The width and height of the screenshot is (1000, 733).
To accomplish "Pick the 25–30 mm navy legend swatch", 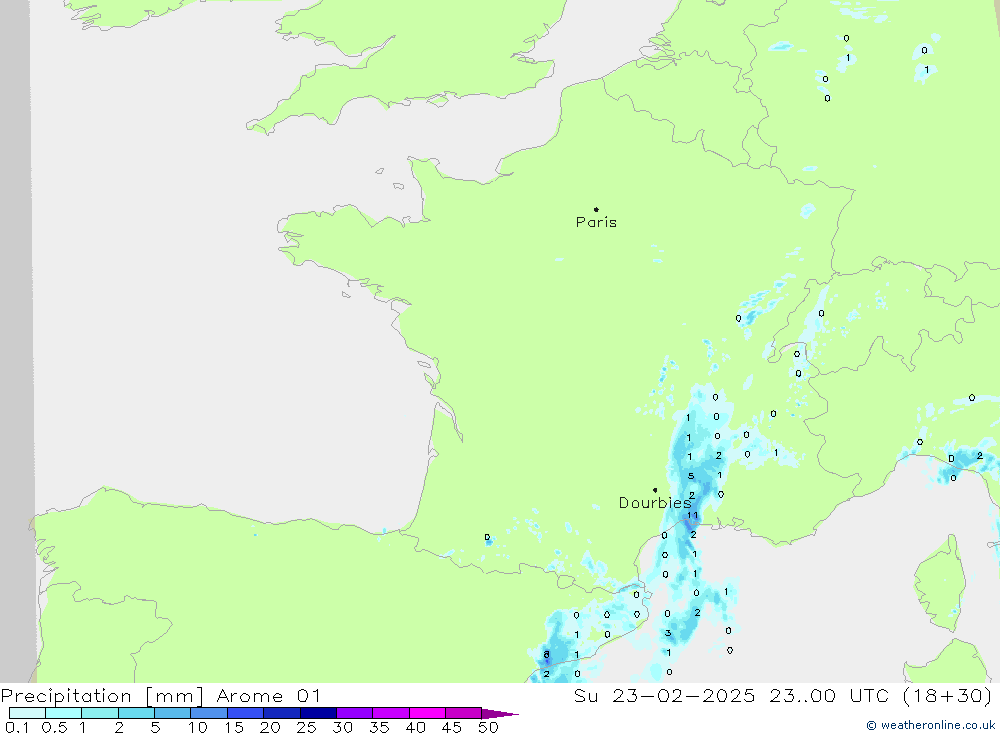I will [x=318, y=713].
